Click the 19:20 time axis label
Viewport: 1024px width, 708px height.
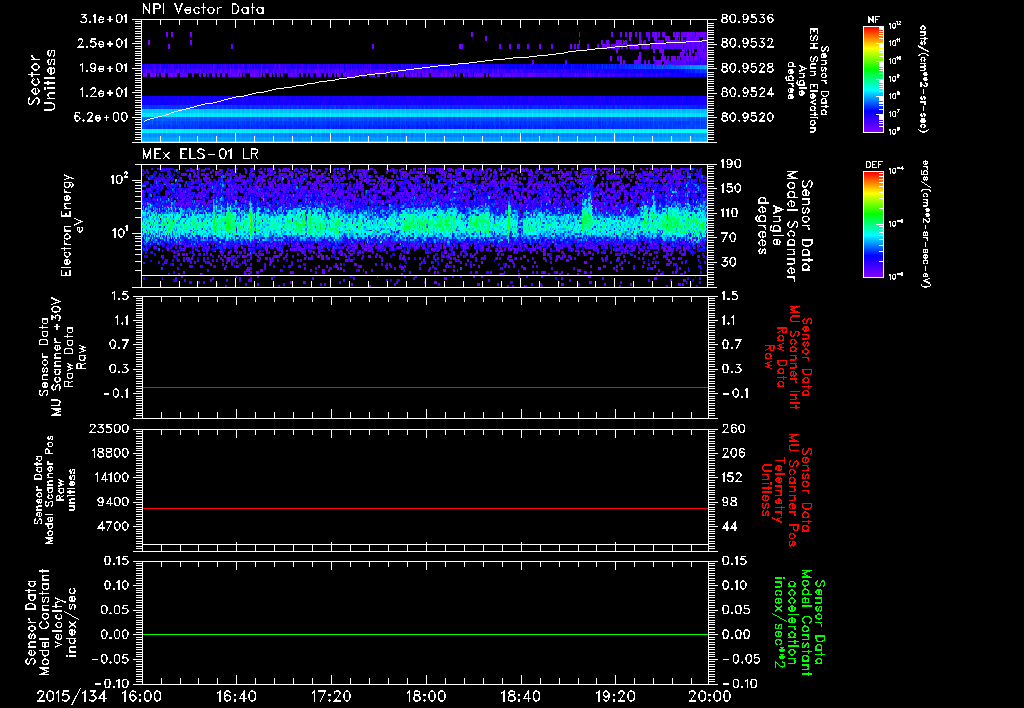click(x=615, y=696)
